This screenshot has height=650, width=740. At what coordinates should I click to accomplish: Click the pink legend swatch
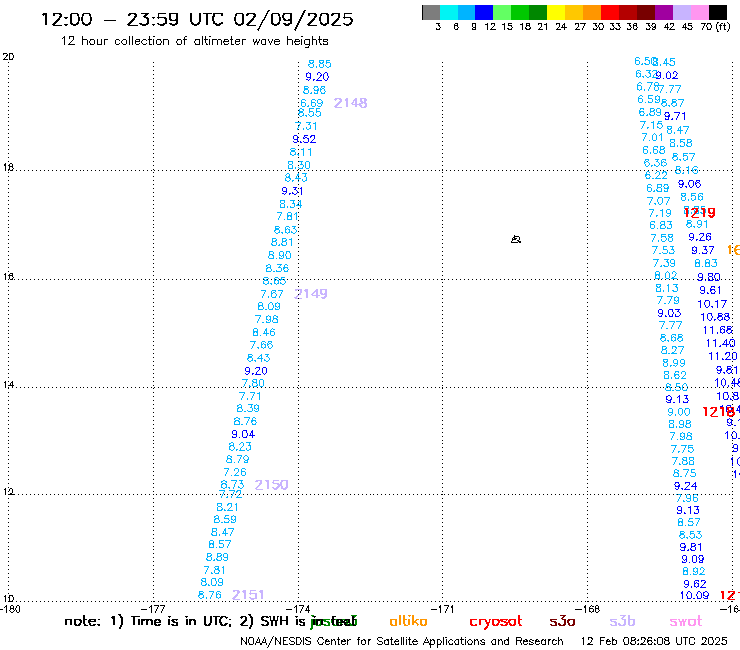click(699, 12)
